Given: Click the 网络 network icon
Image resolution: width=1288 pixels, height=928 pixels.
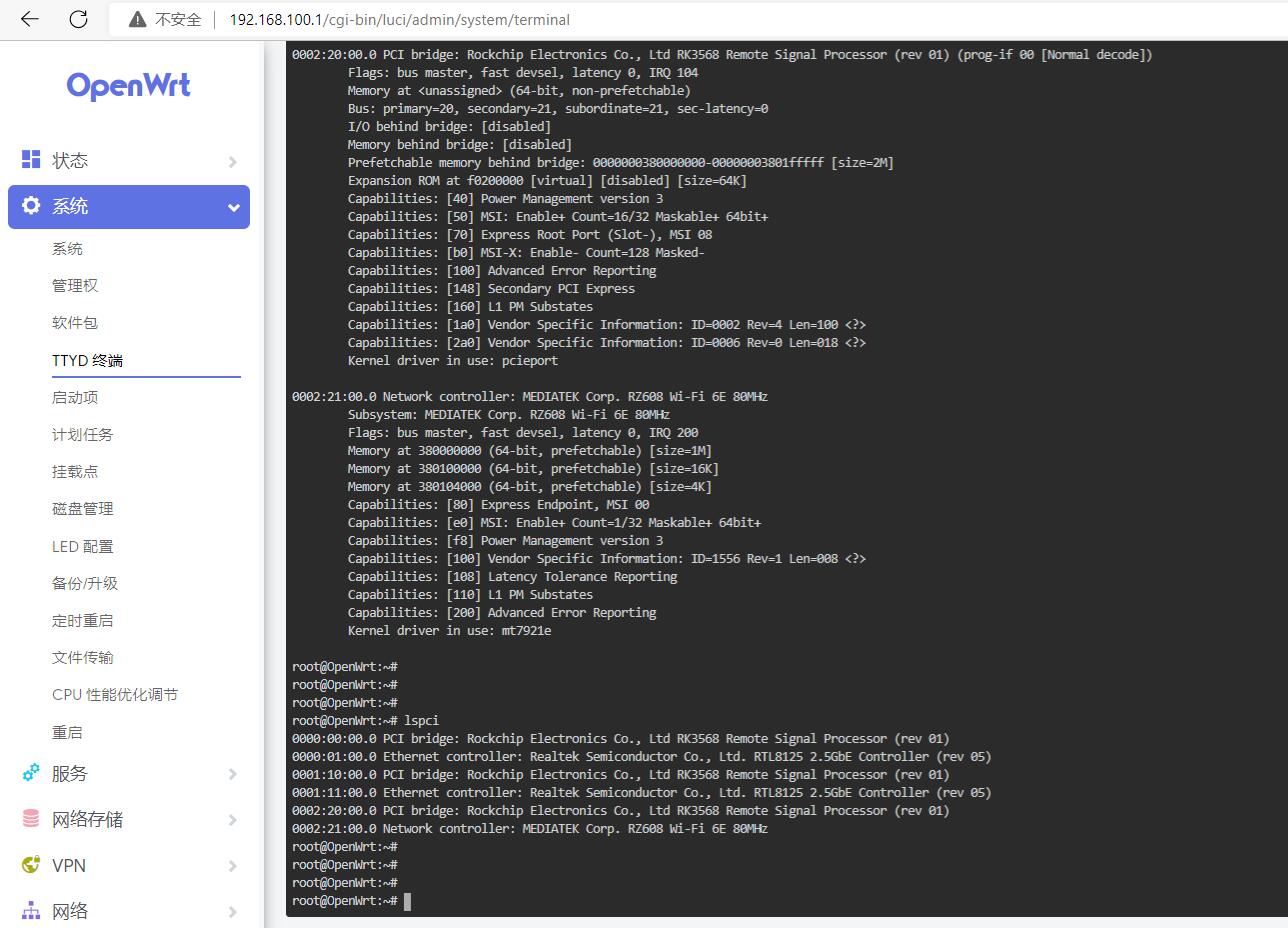Looking at the screenshot, I should tap(31, 910).
